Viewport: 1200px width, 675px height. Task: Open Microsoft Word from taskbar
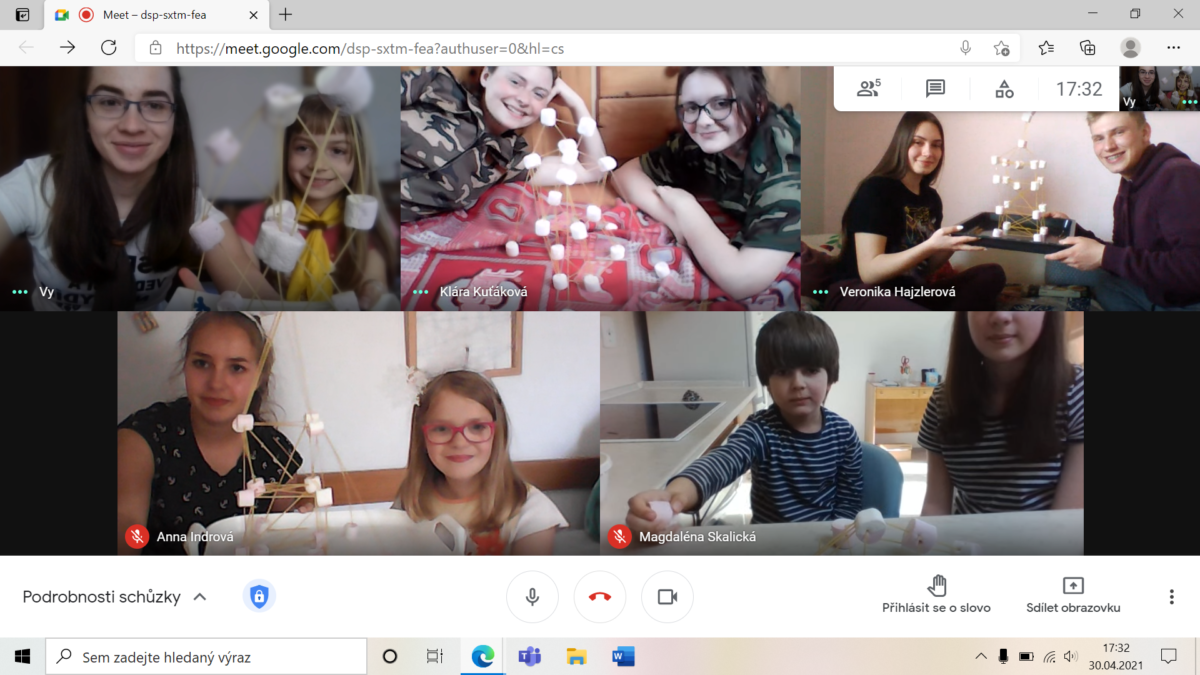coord(623,656)
